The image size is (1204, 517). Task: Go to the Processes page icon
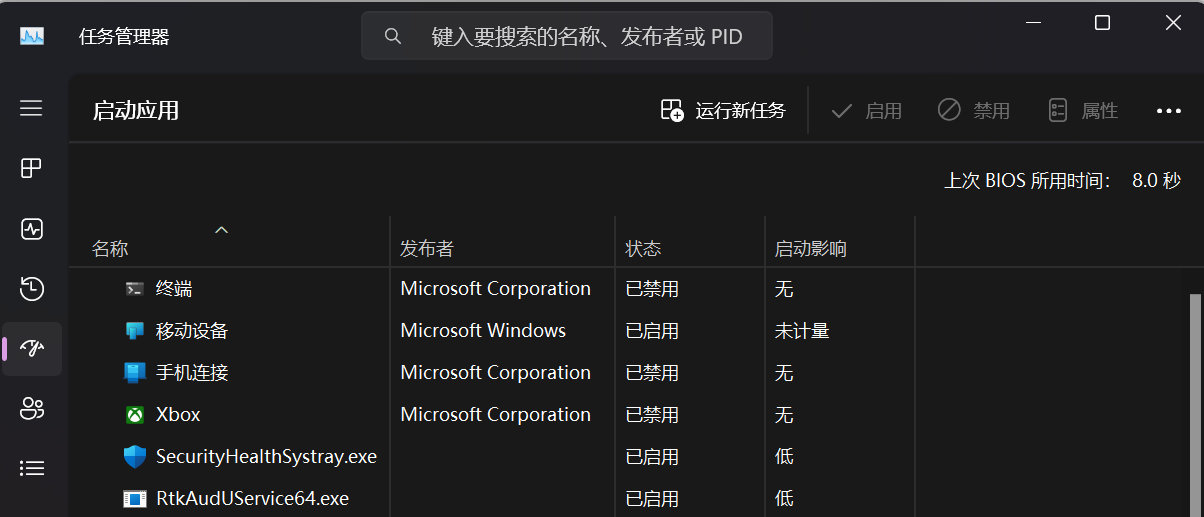coord(31,168)
